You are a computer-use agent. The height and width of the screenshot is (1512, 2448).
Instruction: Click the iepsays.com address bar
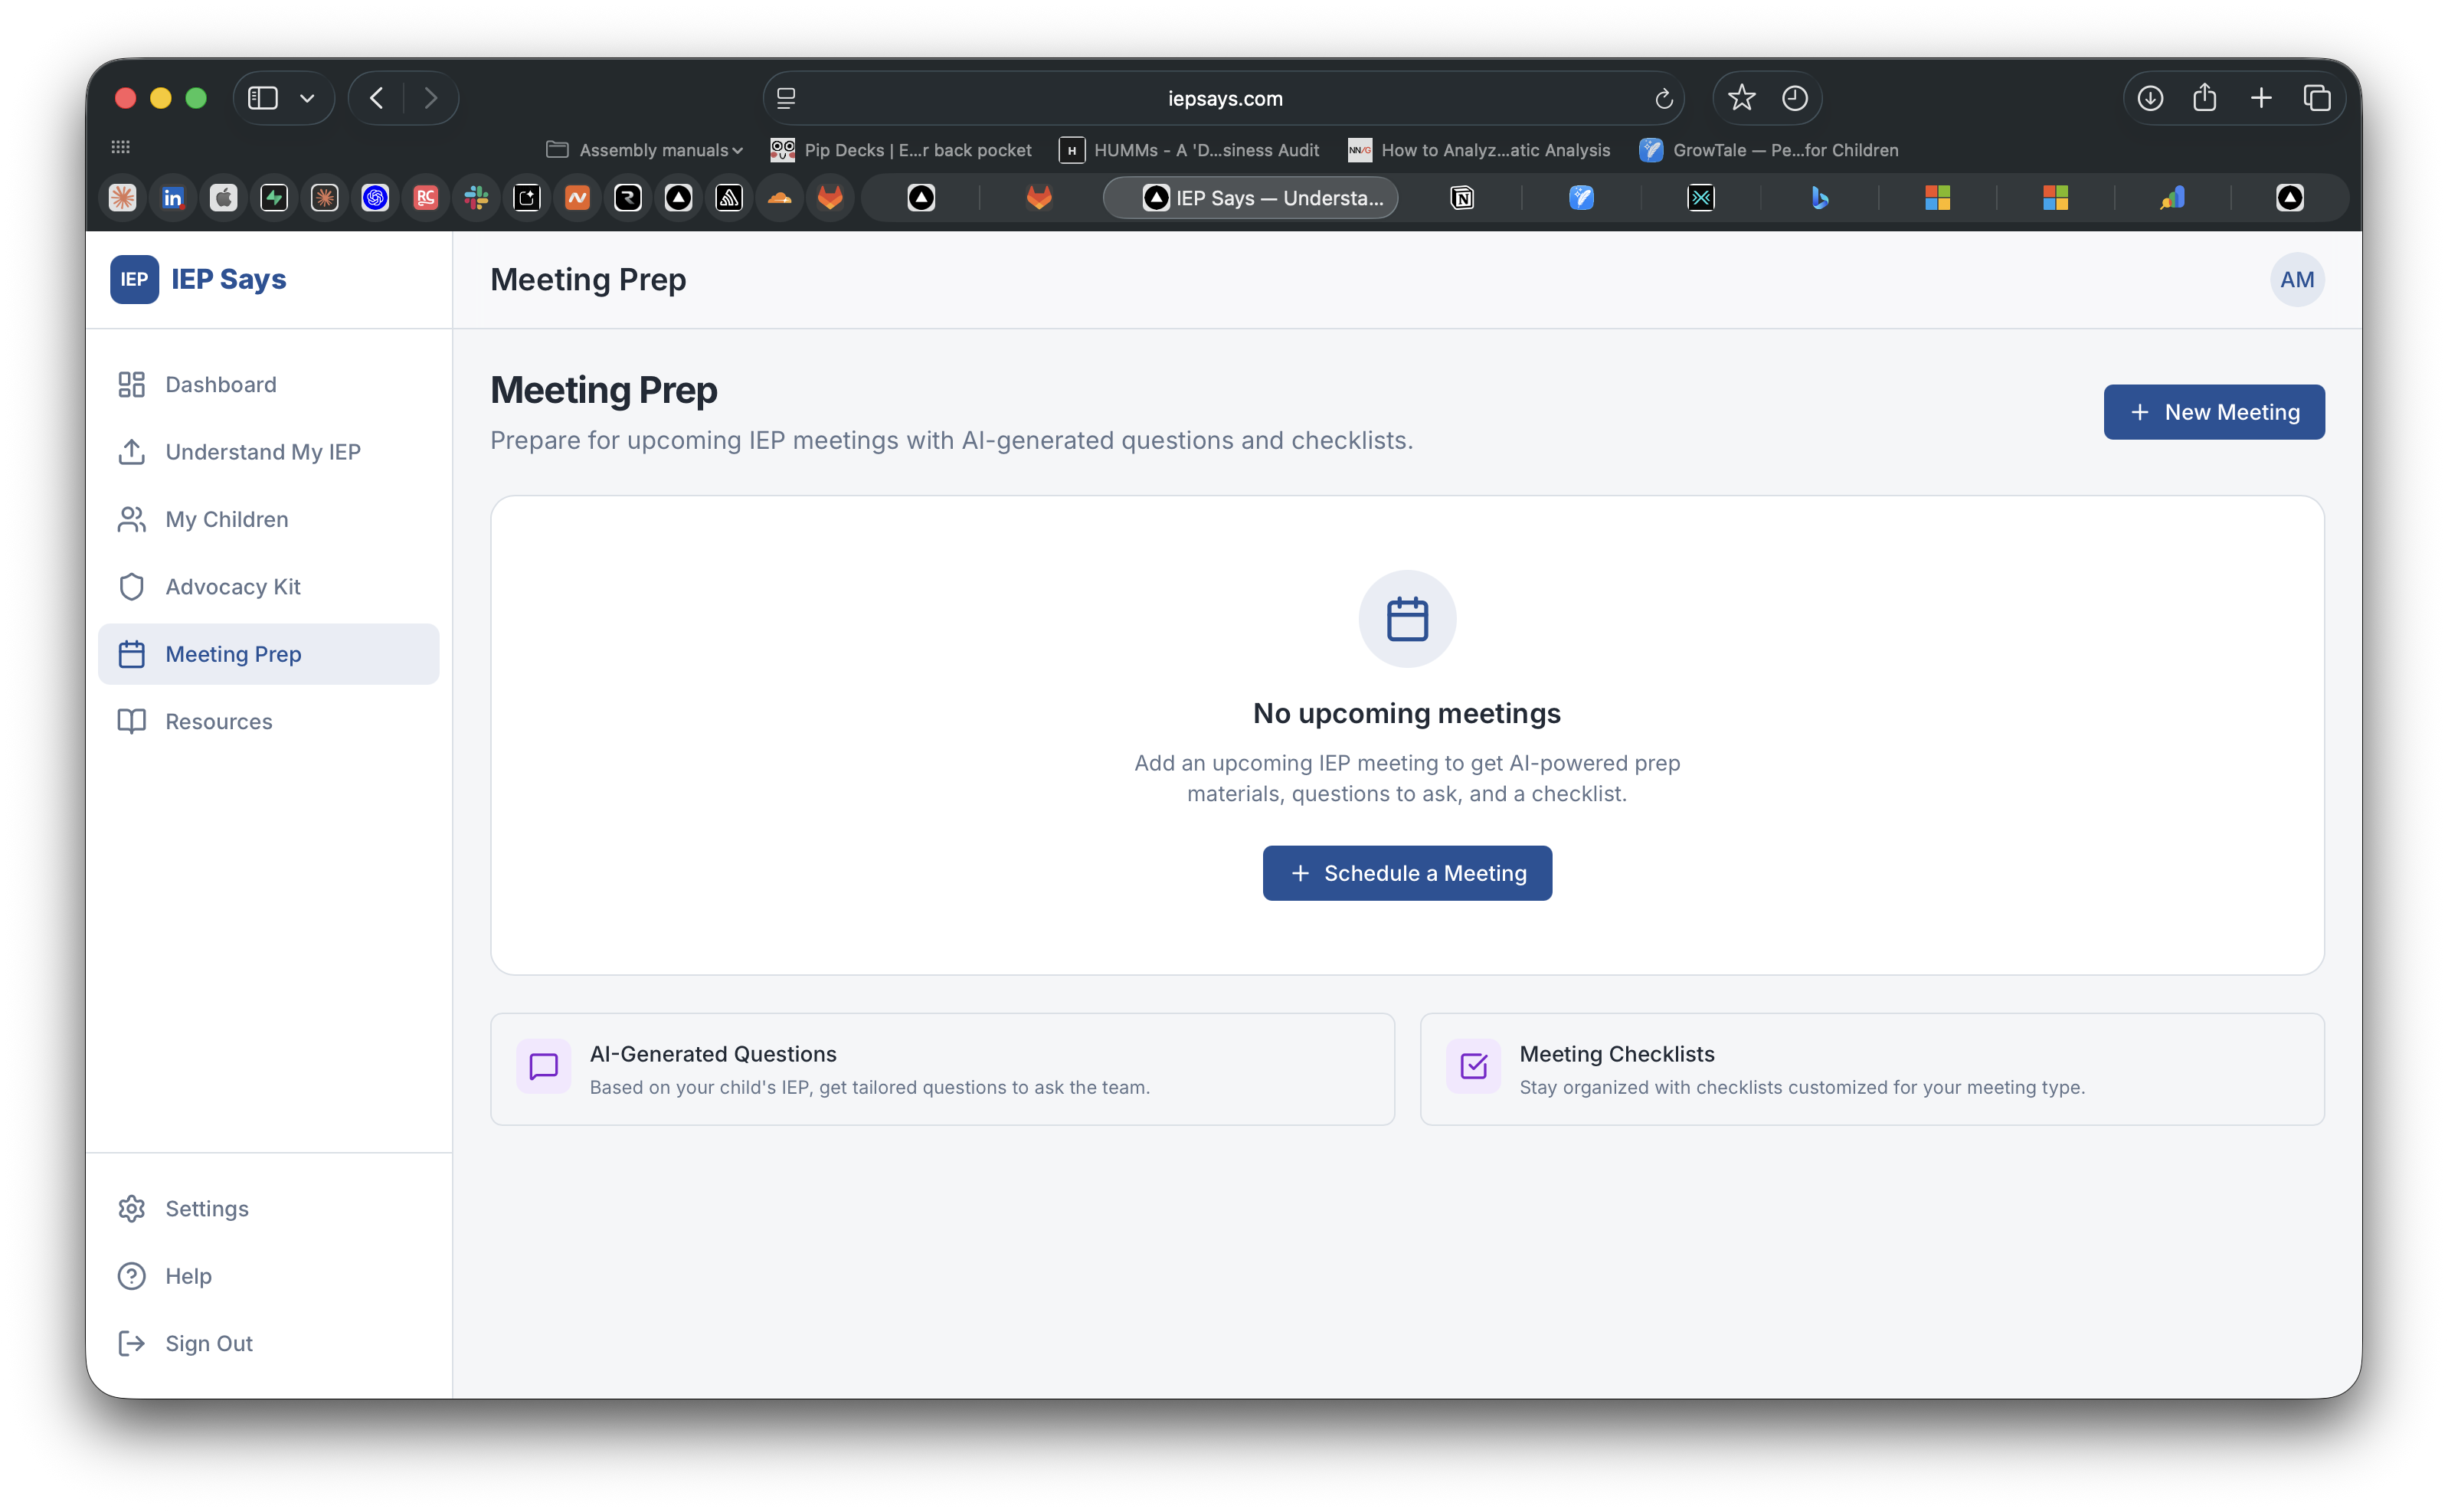(x=1224, y=98)
